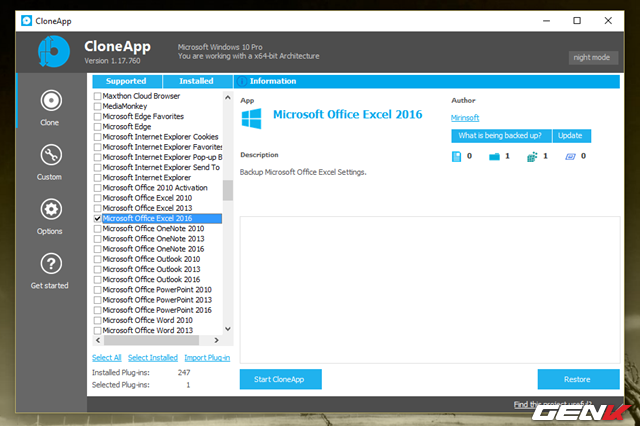Toggle the night mode button

tap(593, 58)
